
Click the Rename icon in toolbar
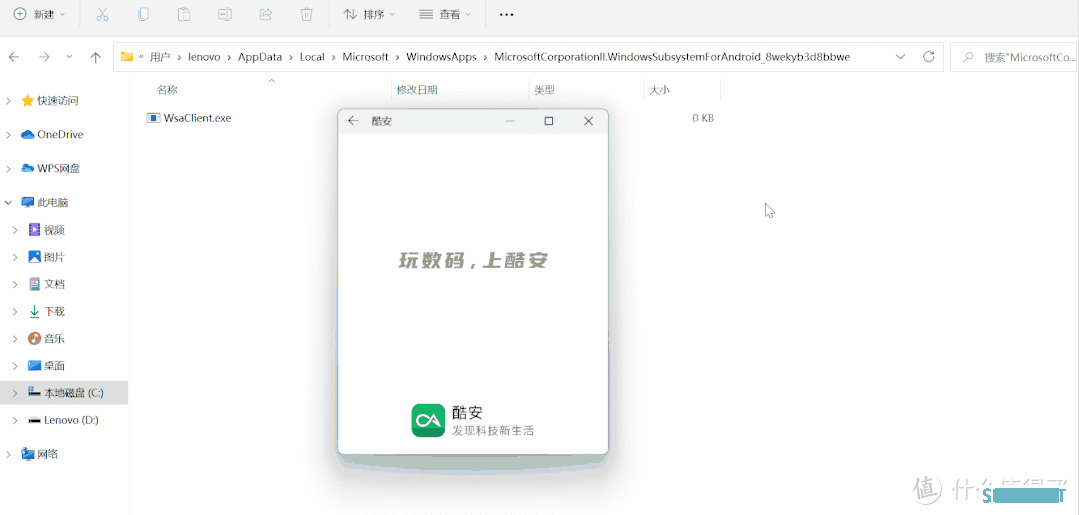(x=225, y=14)
